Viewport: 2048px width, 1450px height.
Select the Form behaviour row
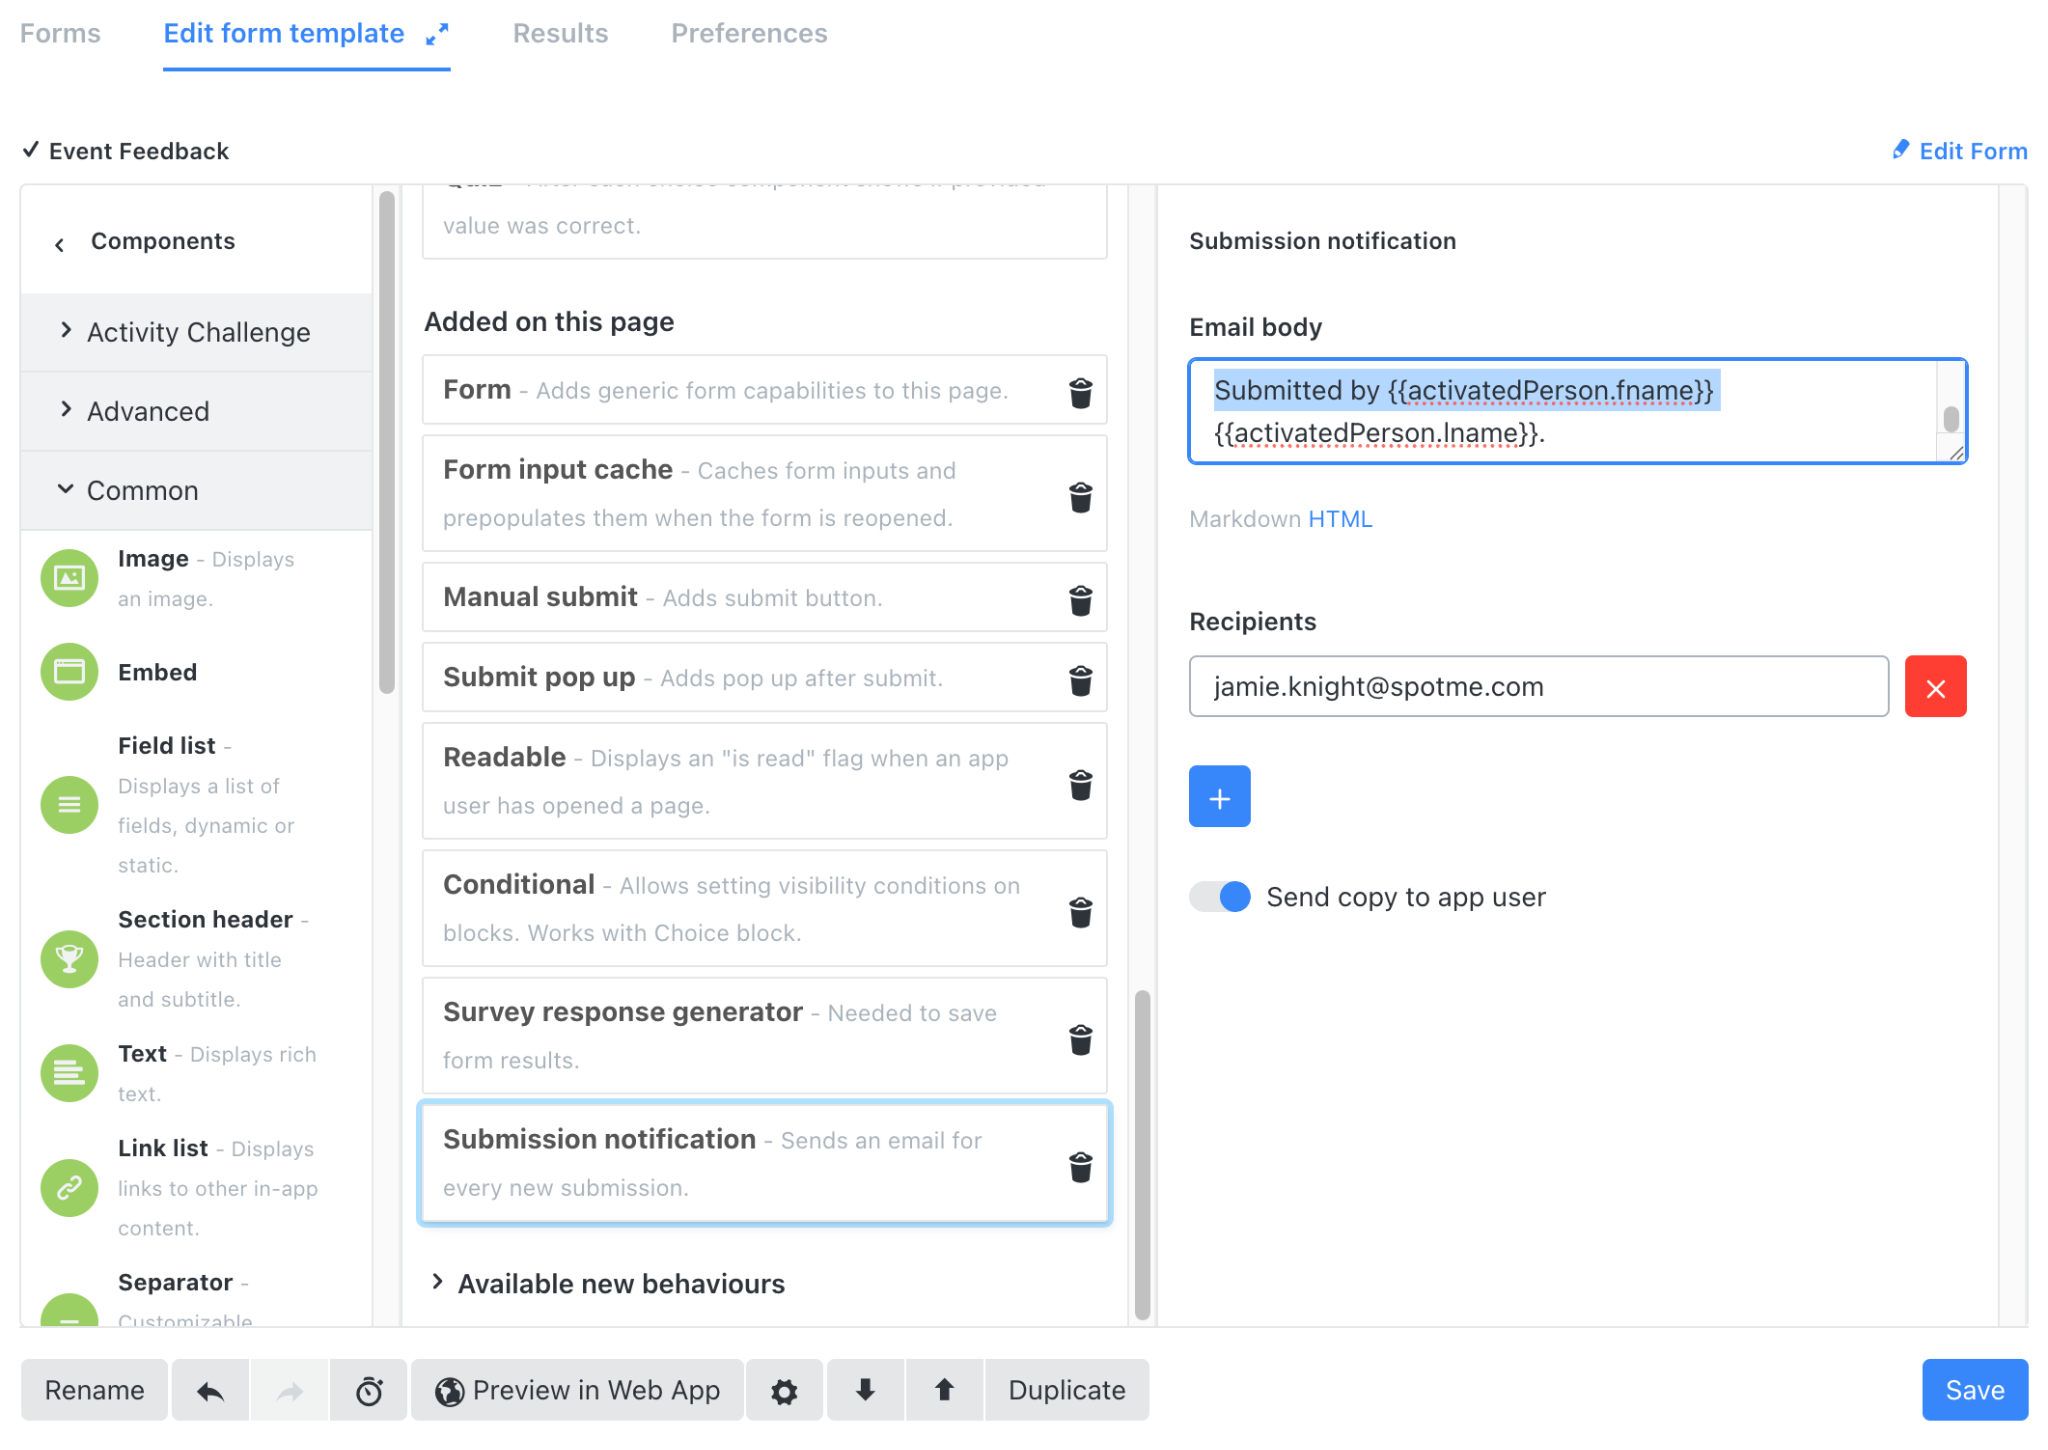coord(764,389)
